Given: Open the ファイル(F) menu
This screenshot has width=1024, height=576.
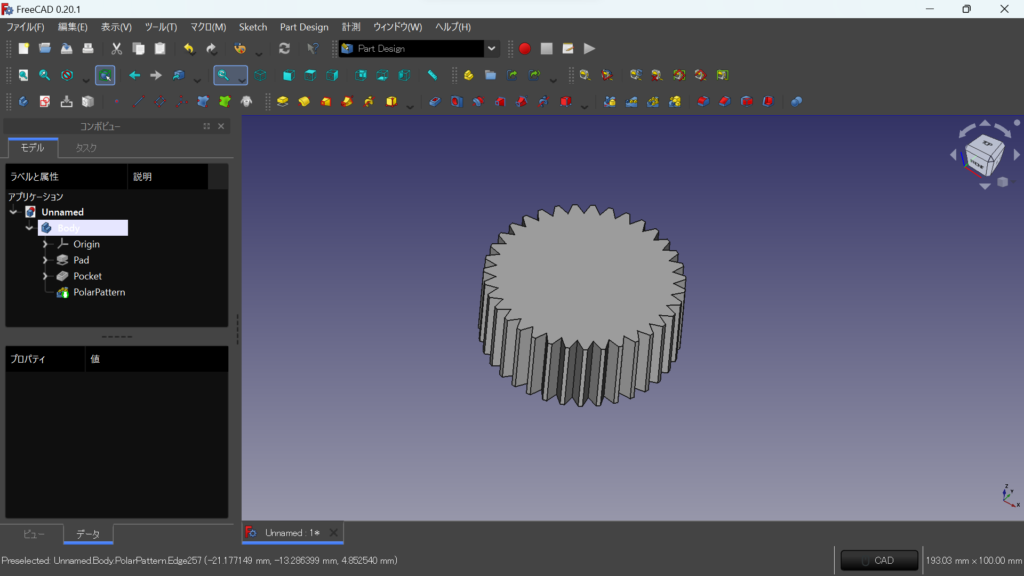Looking at the screenshot, I should pos(25,27).
